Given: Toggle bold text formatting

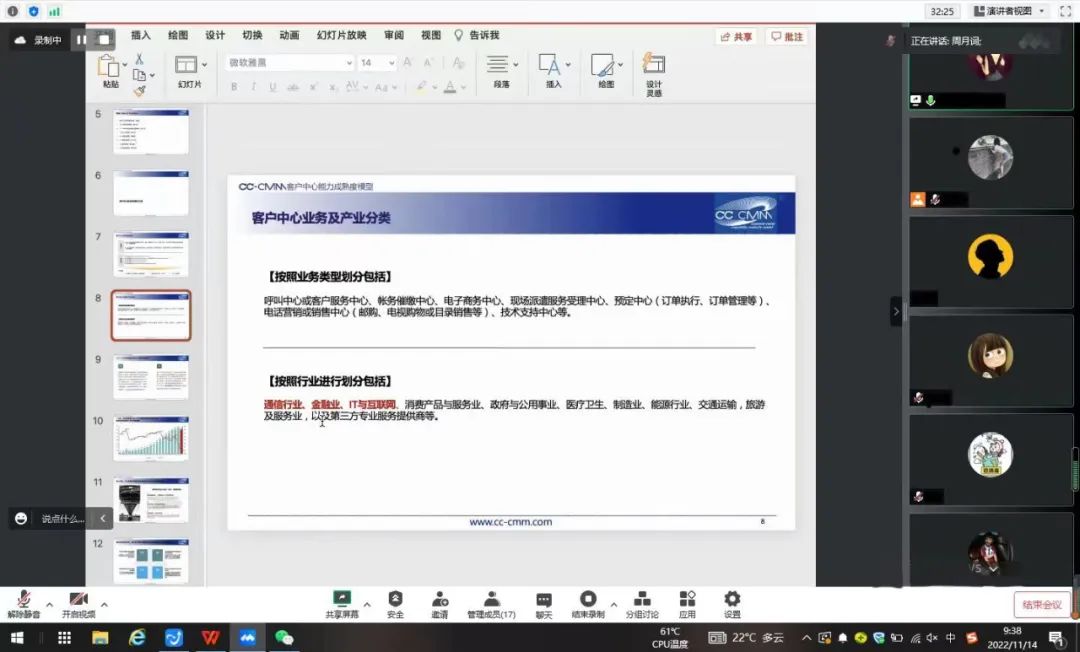Looking at the screenshot, I should tap(234, 87).
